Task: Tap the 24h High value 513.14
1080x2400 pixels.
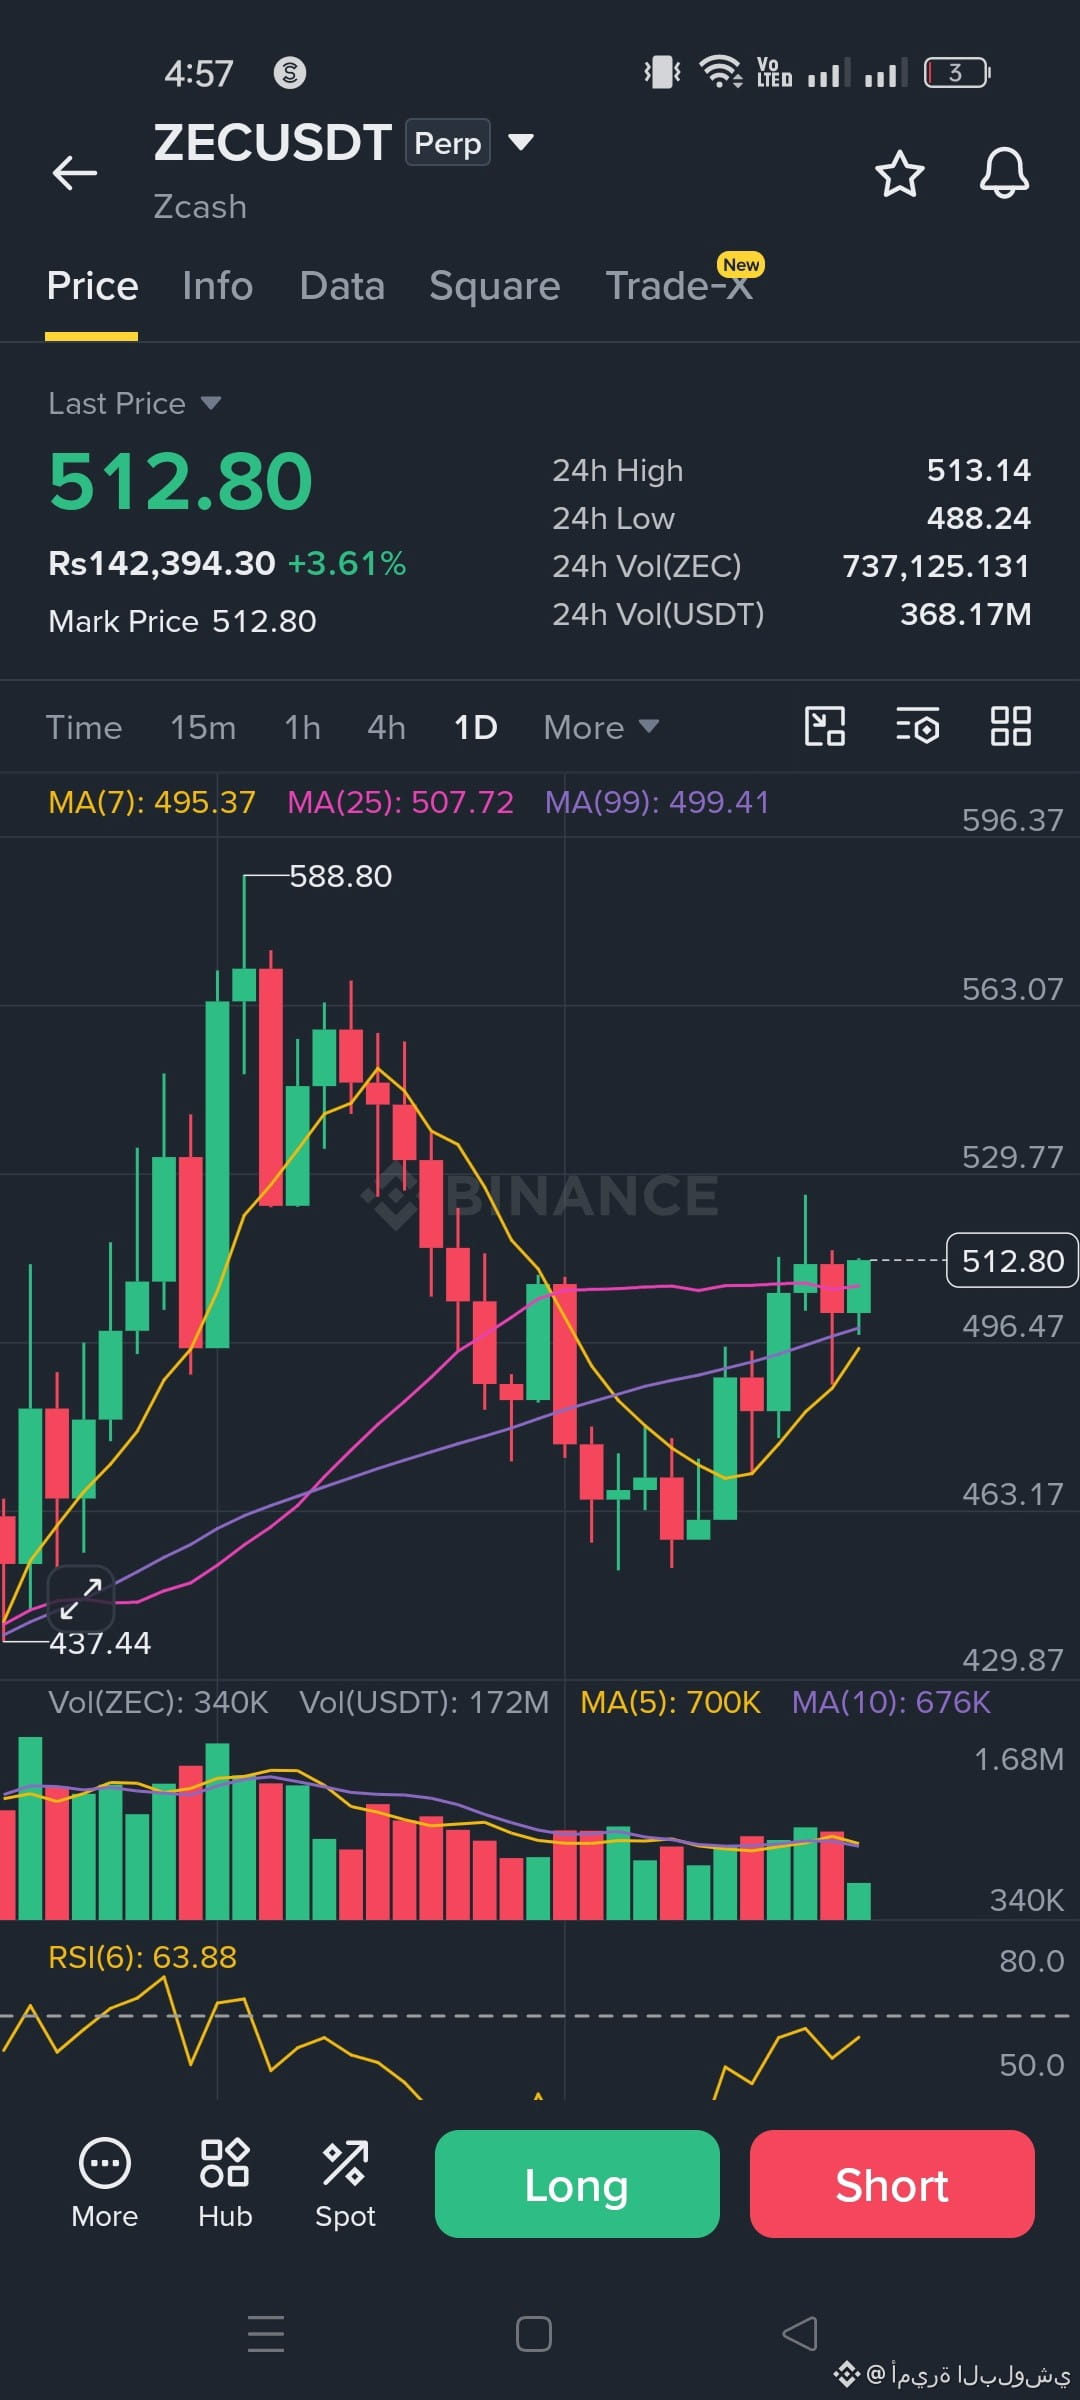Action: click(x=978, y=470)
